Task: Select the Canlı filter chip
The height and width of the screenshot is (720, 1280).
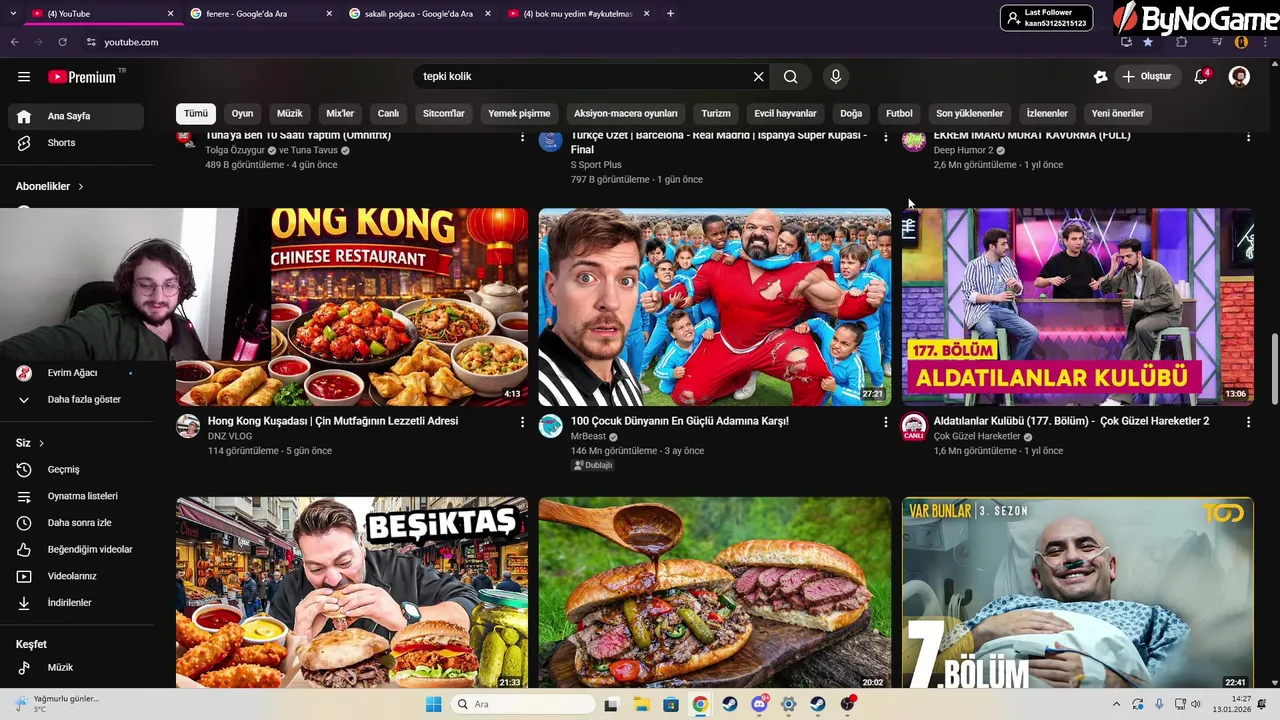Action: click(388, 113)
